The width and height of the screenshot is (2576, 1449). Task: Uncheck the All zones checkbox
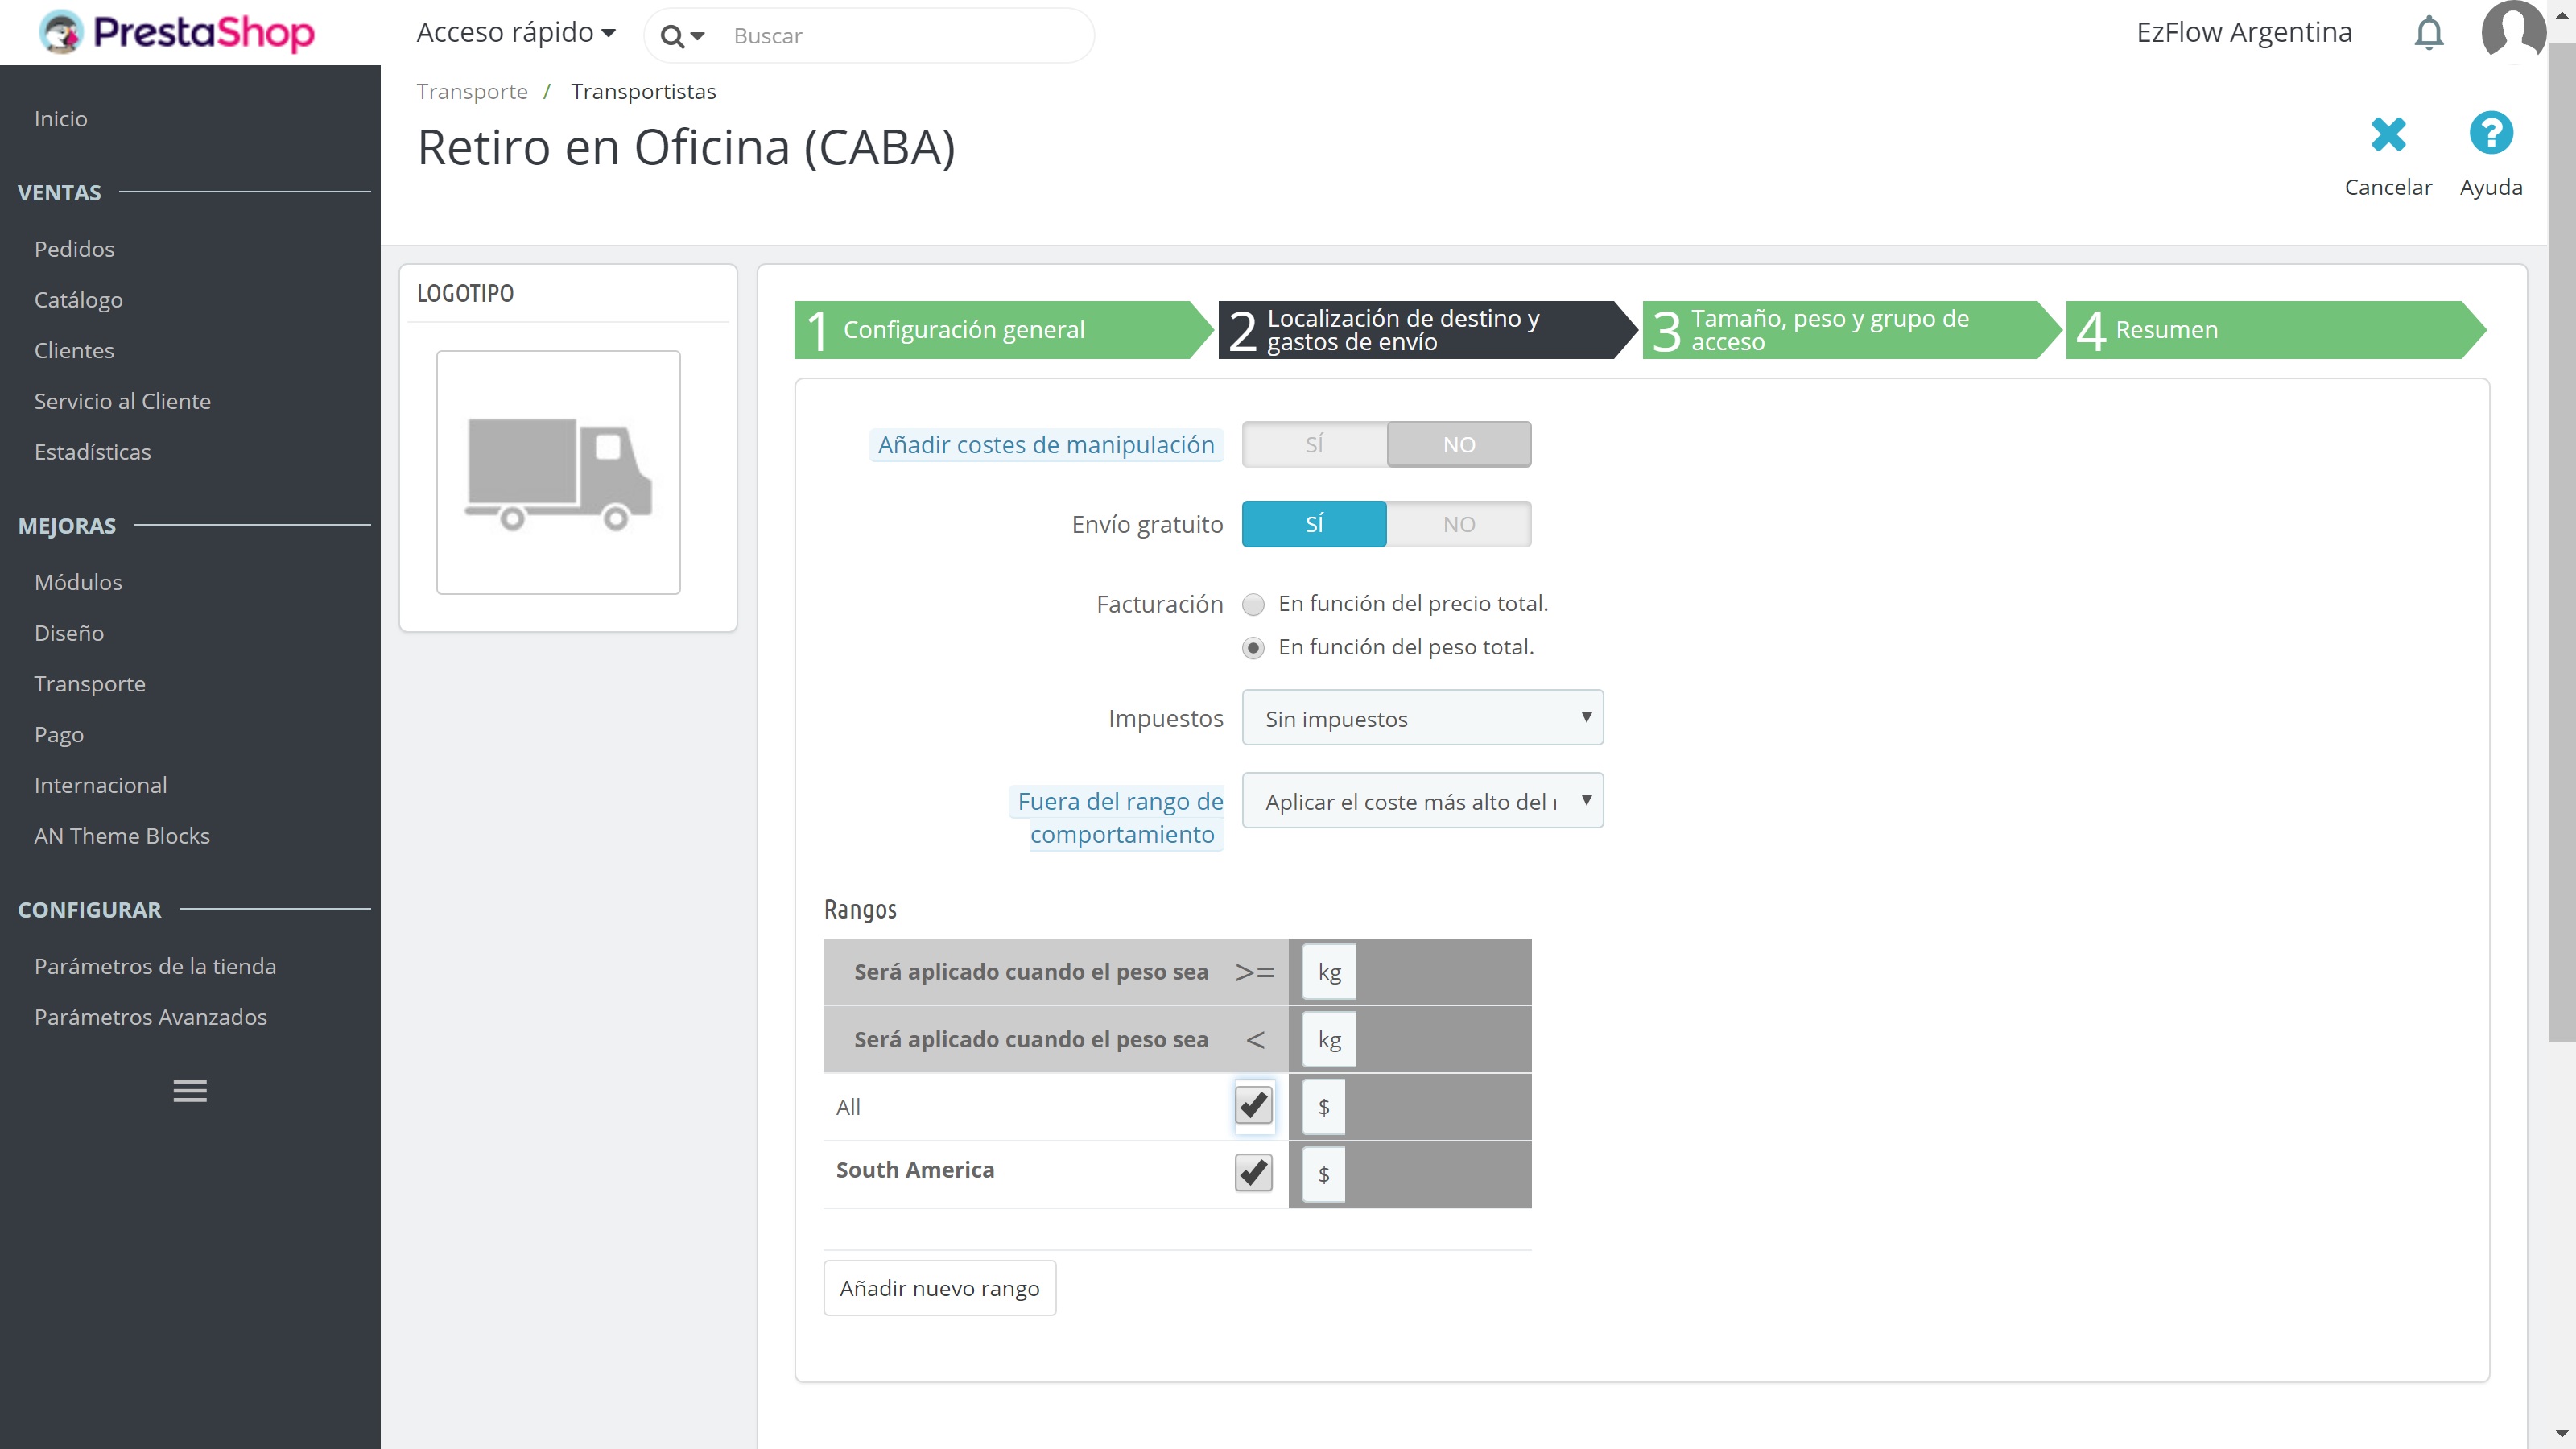pos(1253,1105)
